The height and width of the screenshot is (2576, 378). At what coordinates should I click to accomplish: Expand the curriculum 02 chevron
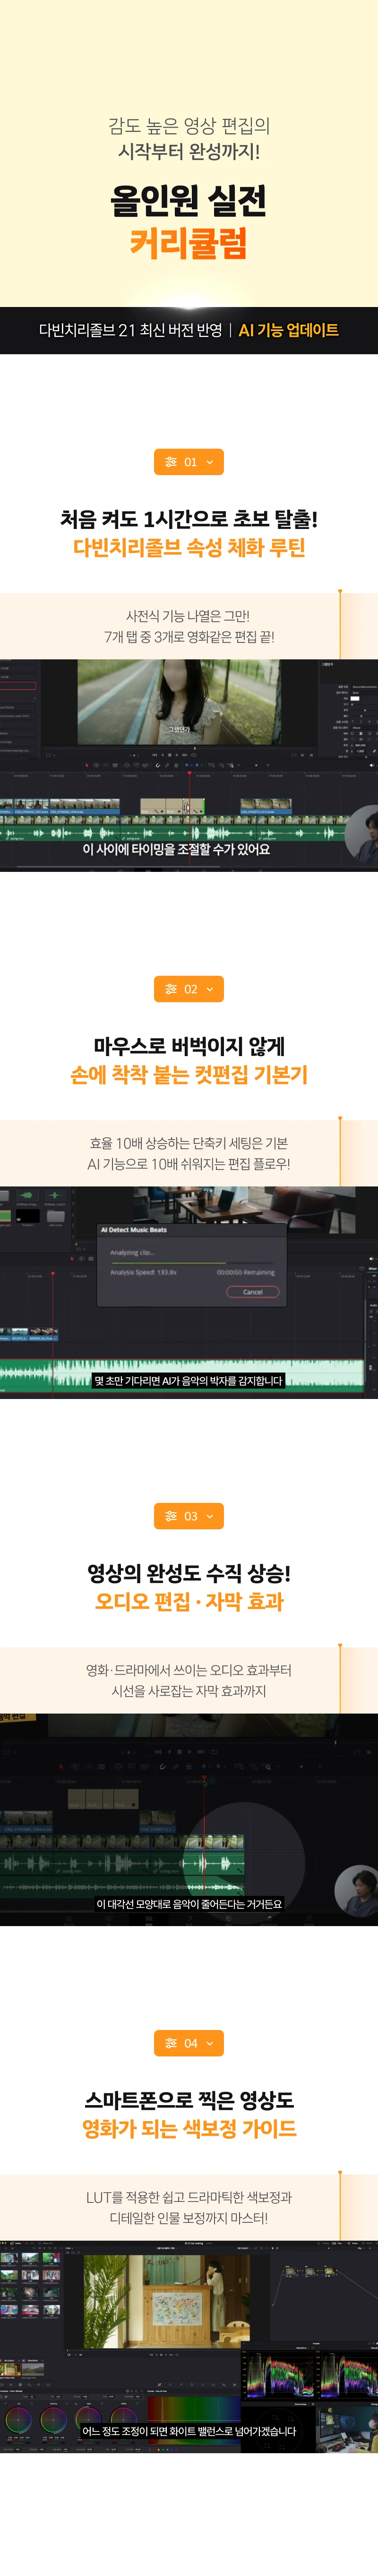point(209,989)
